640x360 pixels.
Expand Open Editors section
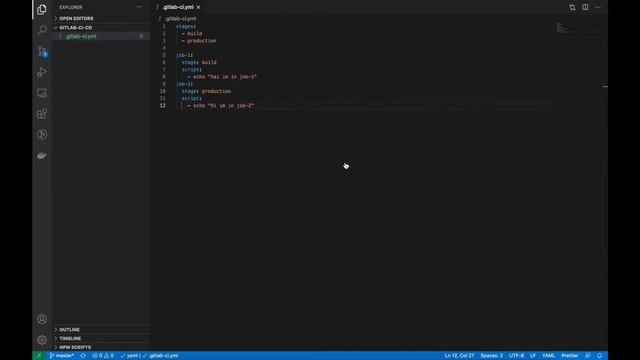coord(101,18)
